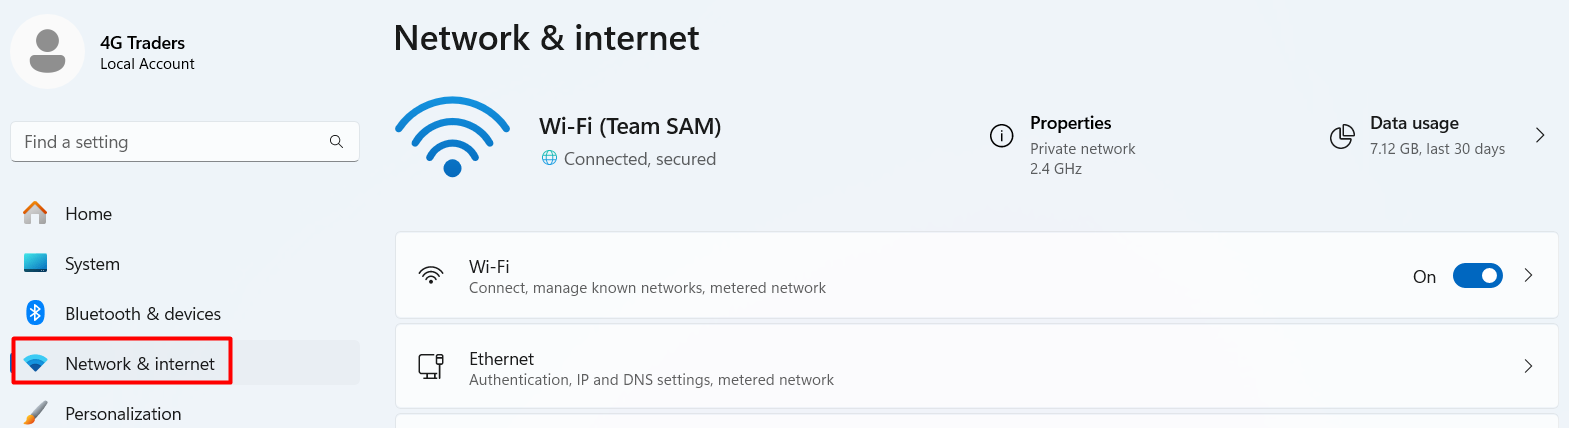Screen dimensions: 1569x428
Task: Click the search magnifier icon
Action: pos(336,142)
